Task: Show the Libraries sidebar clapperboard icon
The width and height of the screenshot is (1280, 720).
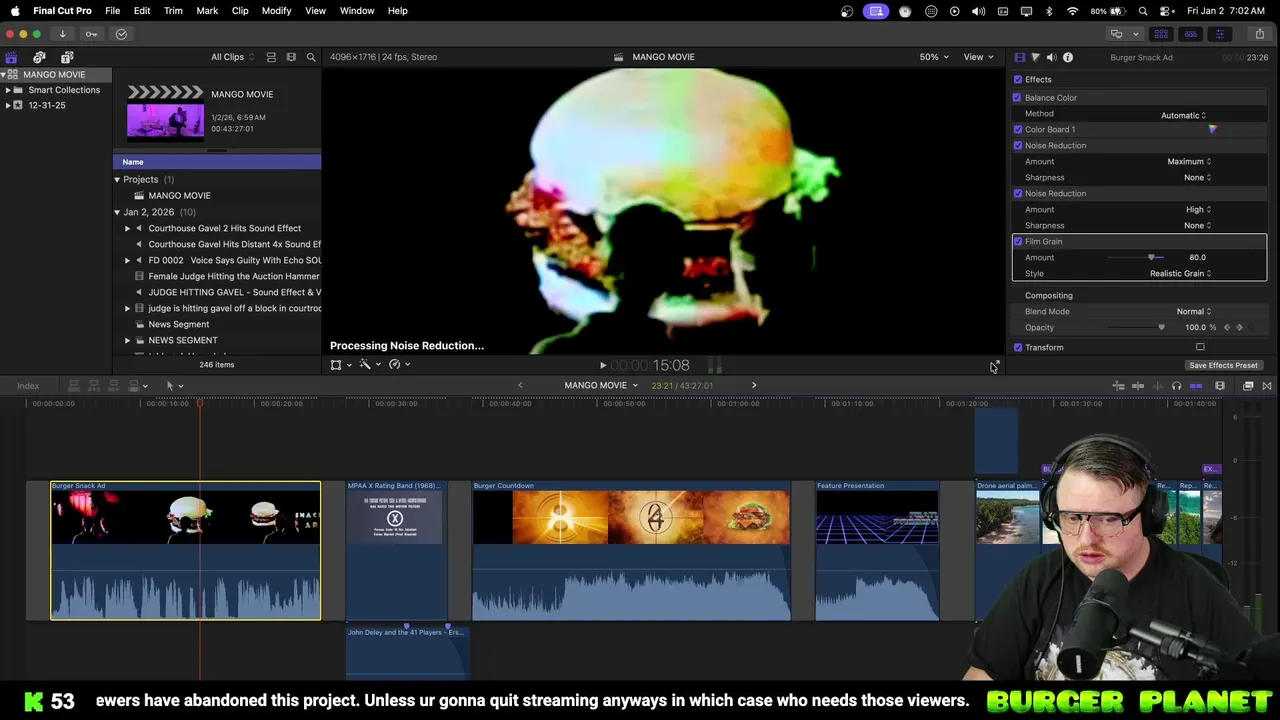Action: (x=11, y=57)
